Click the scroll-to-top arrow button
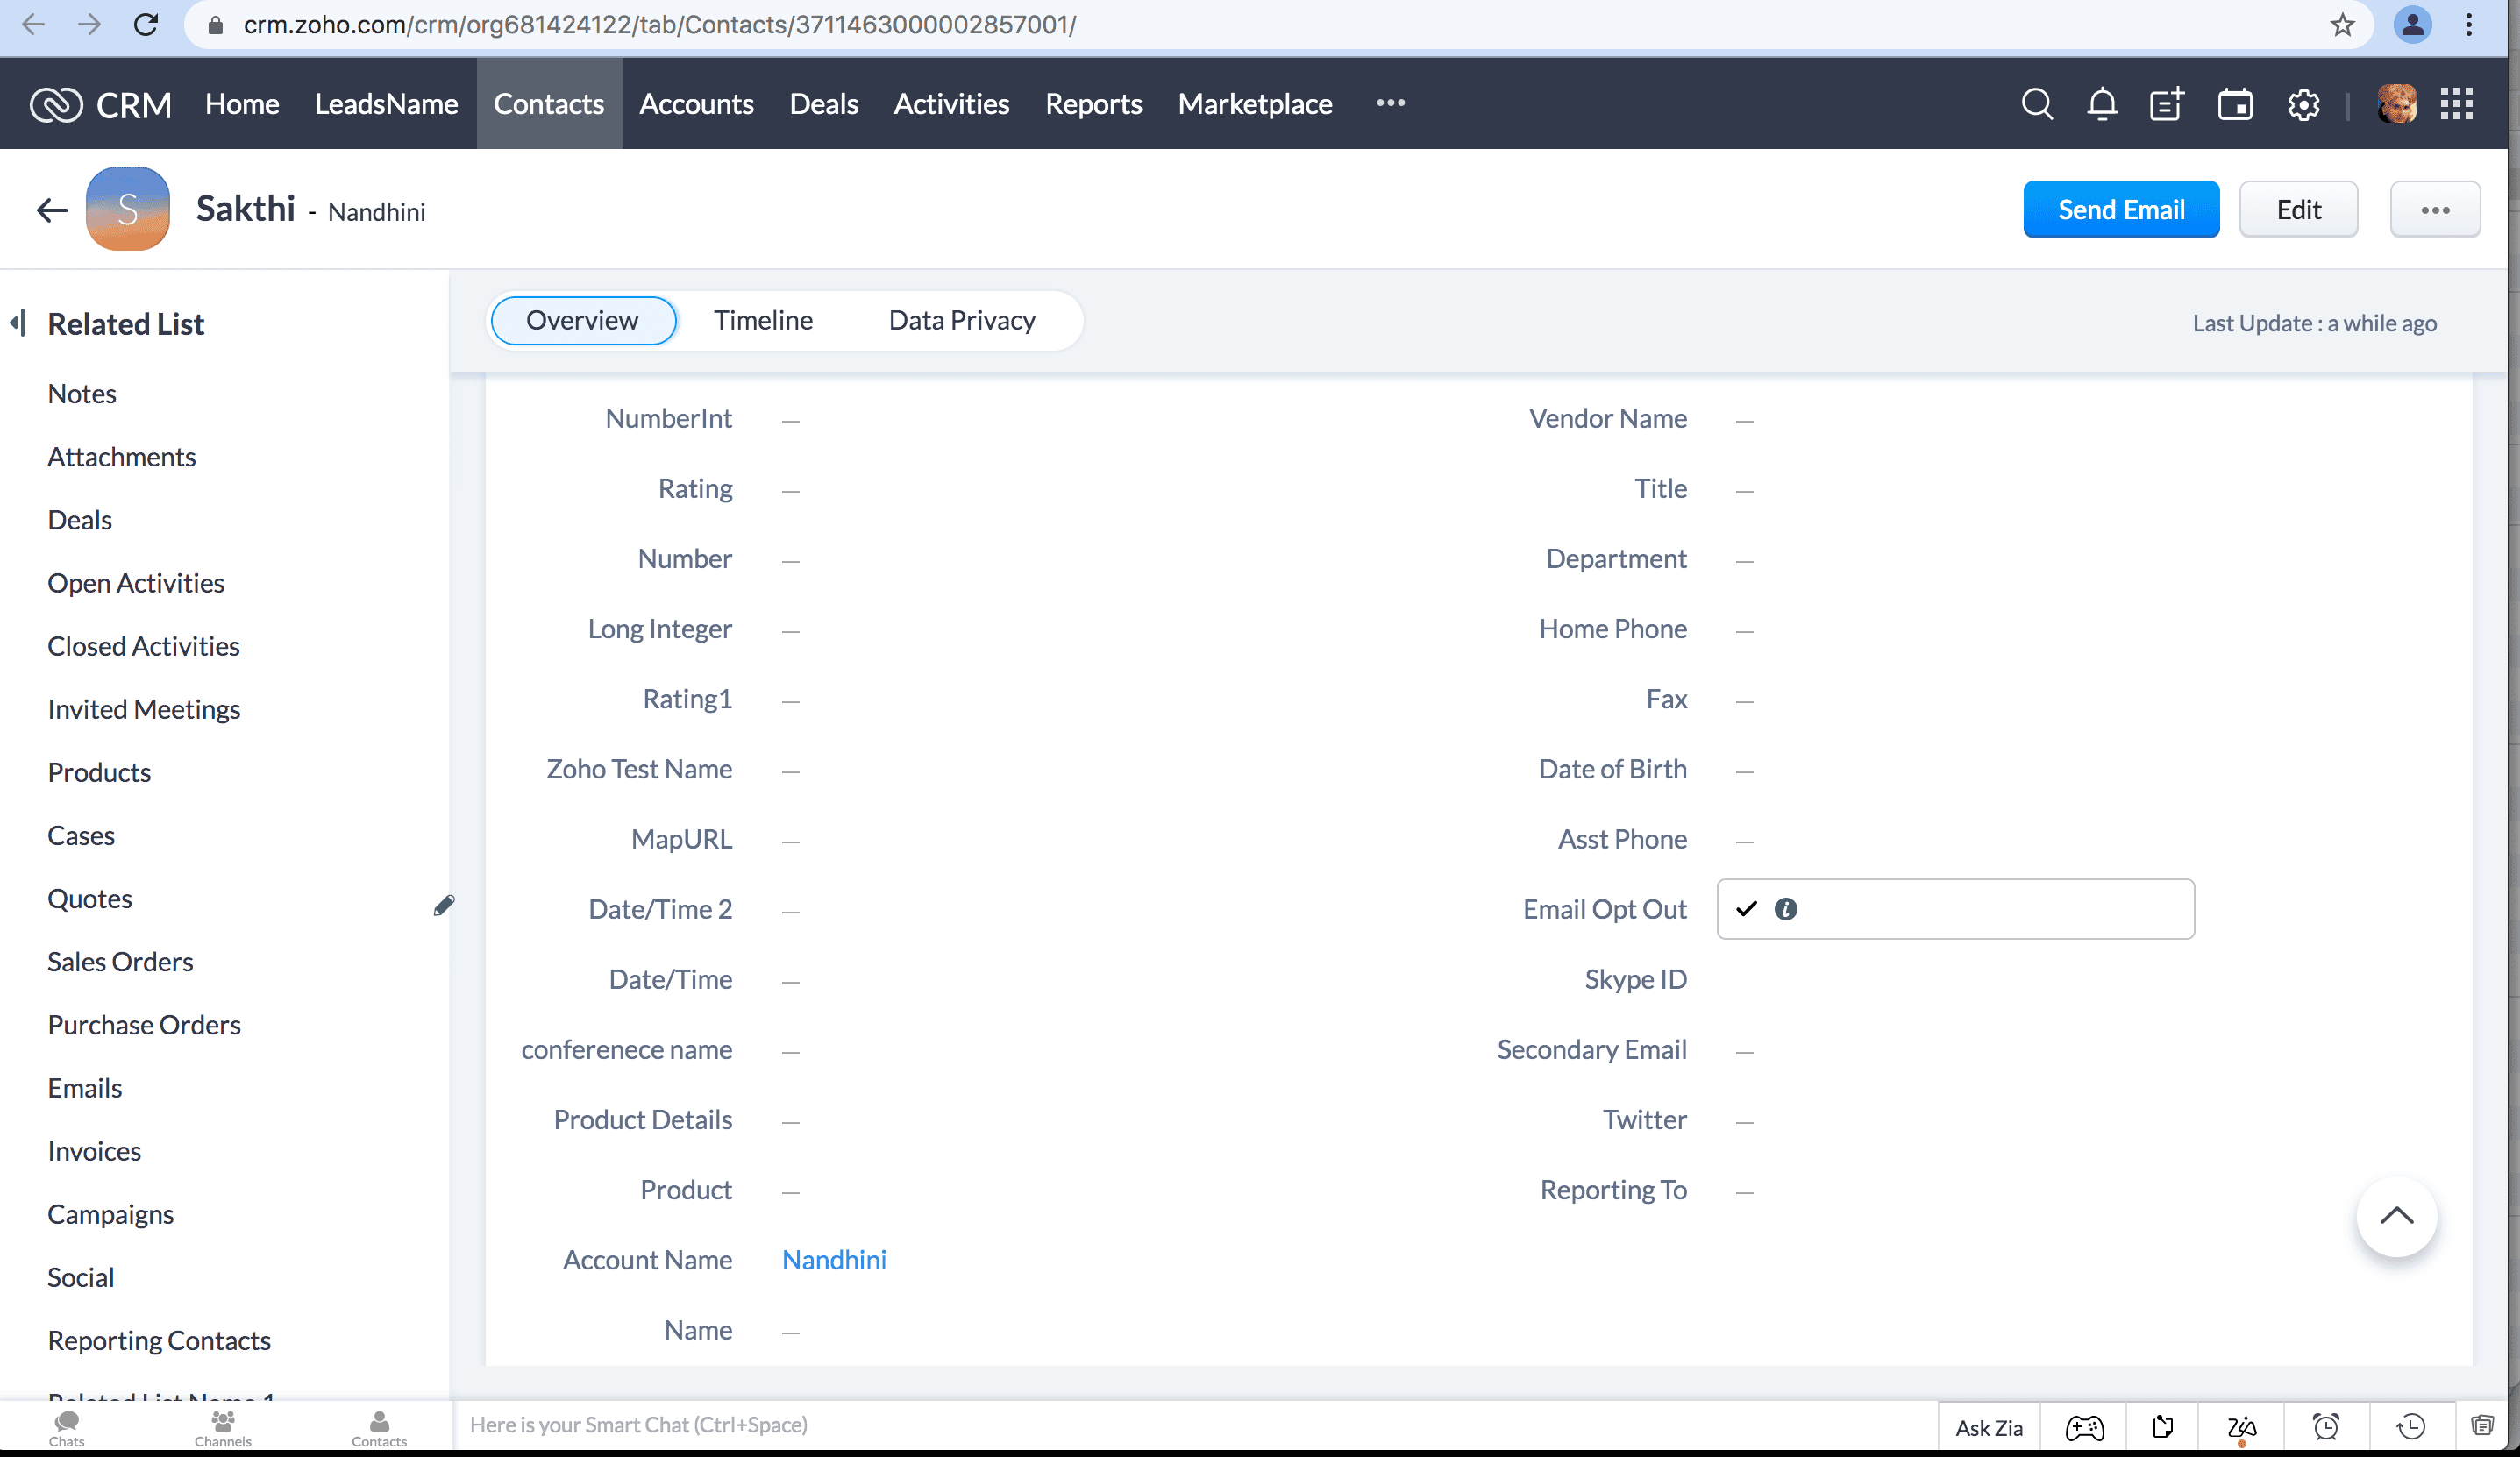2520x1457 pixels. point(2396,1216)
